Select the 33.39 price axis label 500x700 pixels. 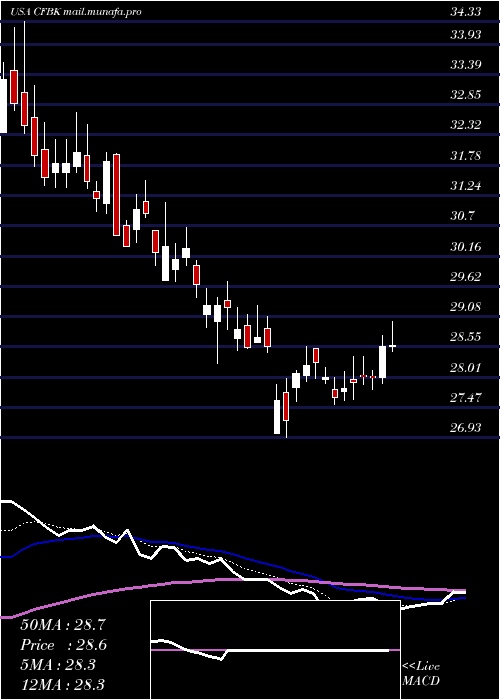pyautogui.click(x=466, y=65)
